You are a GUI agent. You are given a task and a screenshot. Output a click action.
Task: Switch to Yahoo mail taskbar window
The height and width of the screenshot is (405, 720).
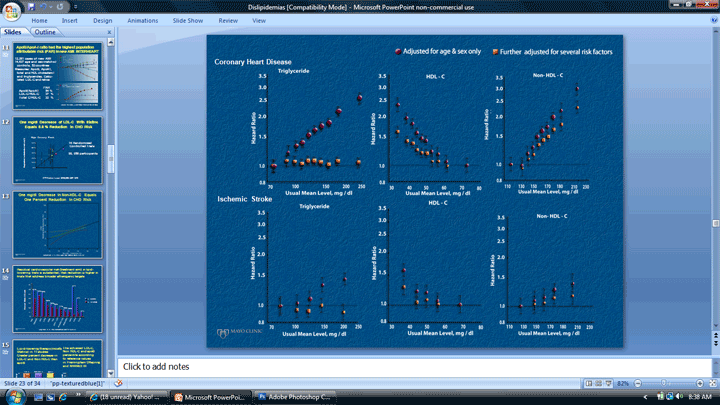pyautogui.click(x=125, y=397)
